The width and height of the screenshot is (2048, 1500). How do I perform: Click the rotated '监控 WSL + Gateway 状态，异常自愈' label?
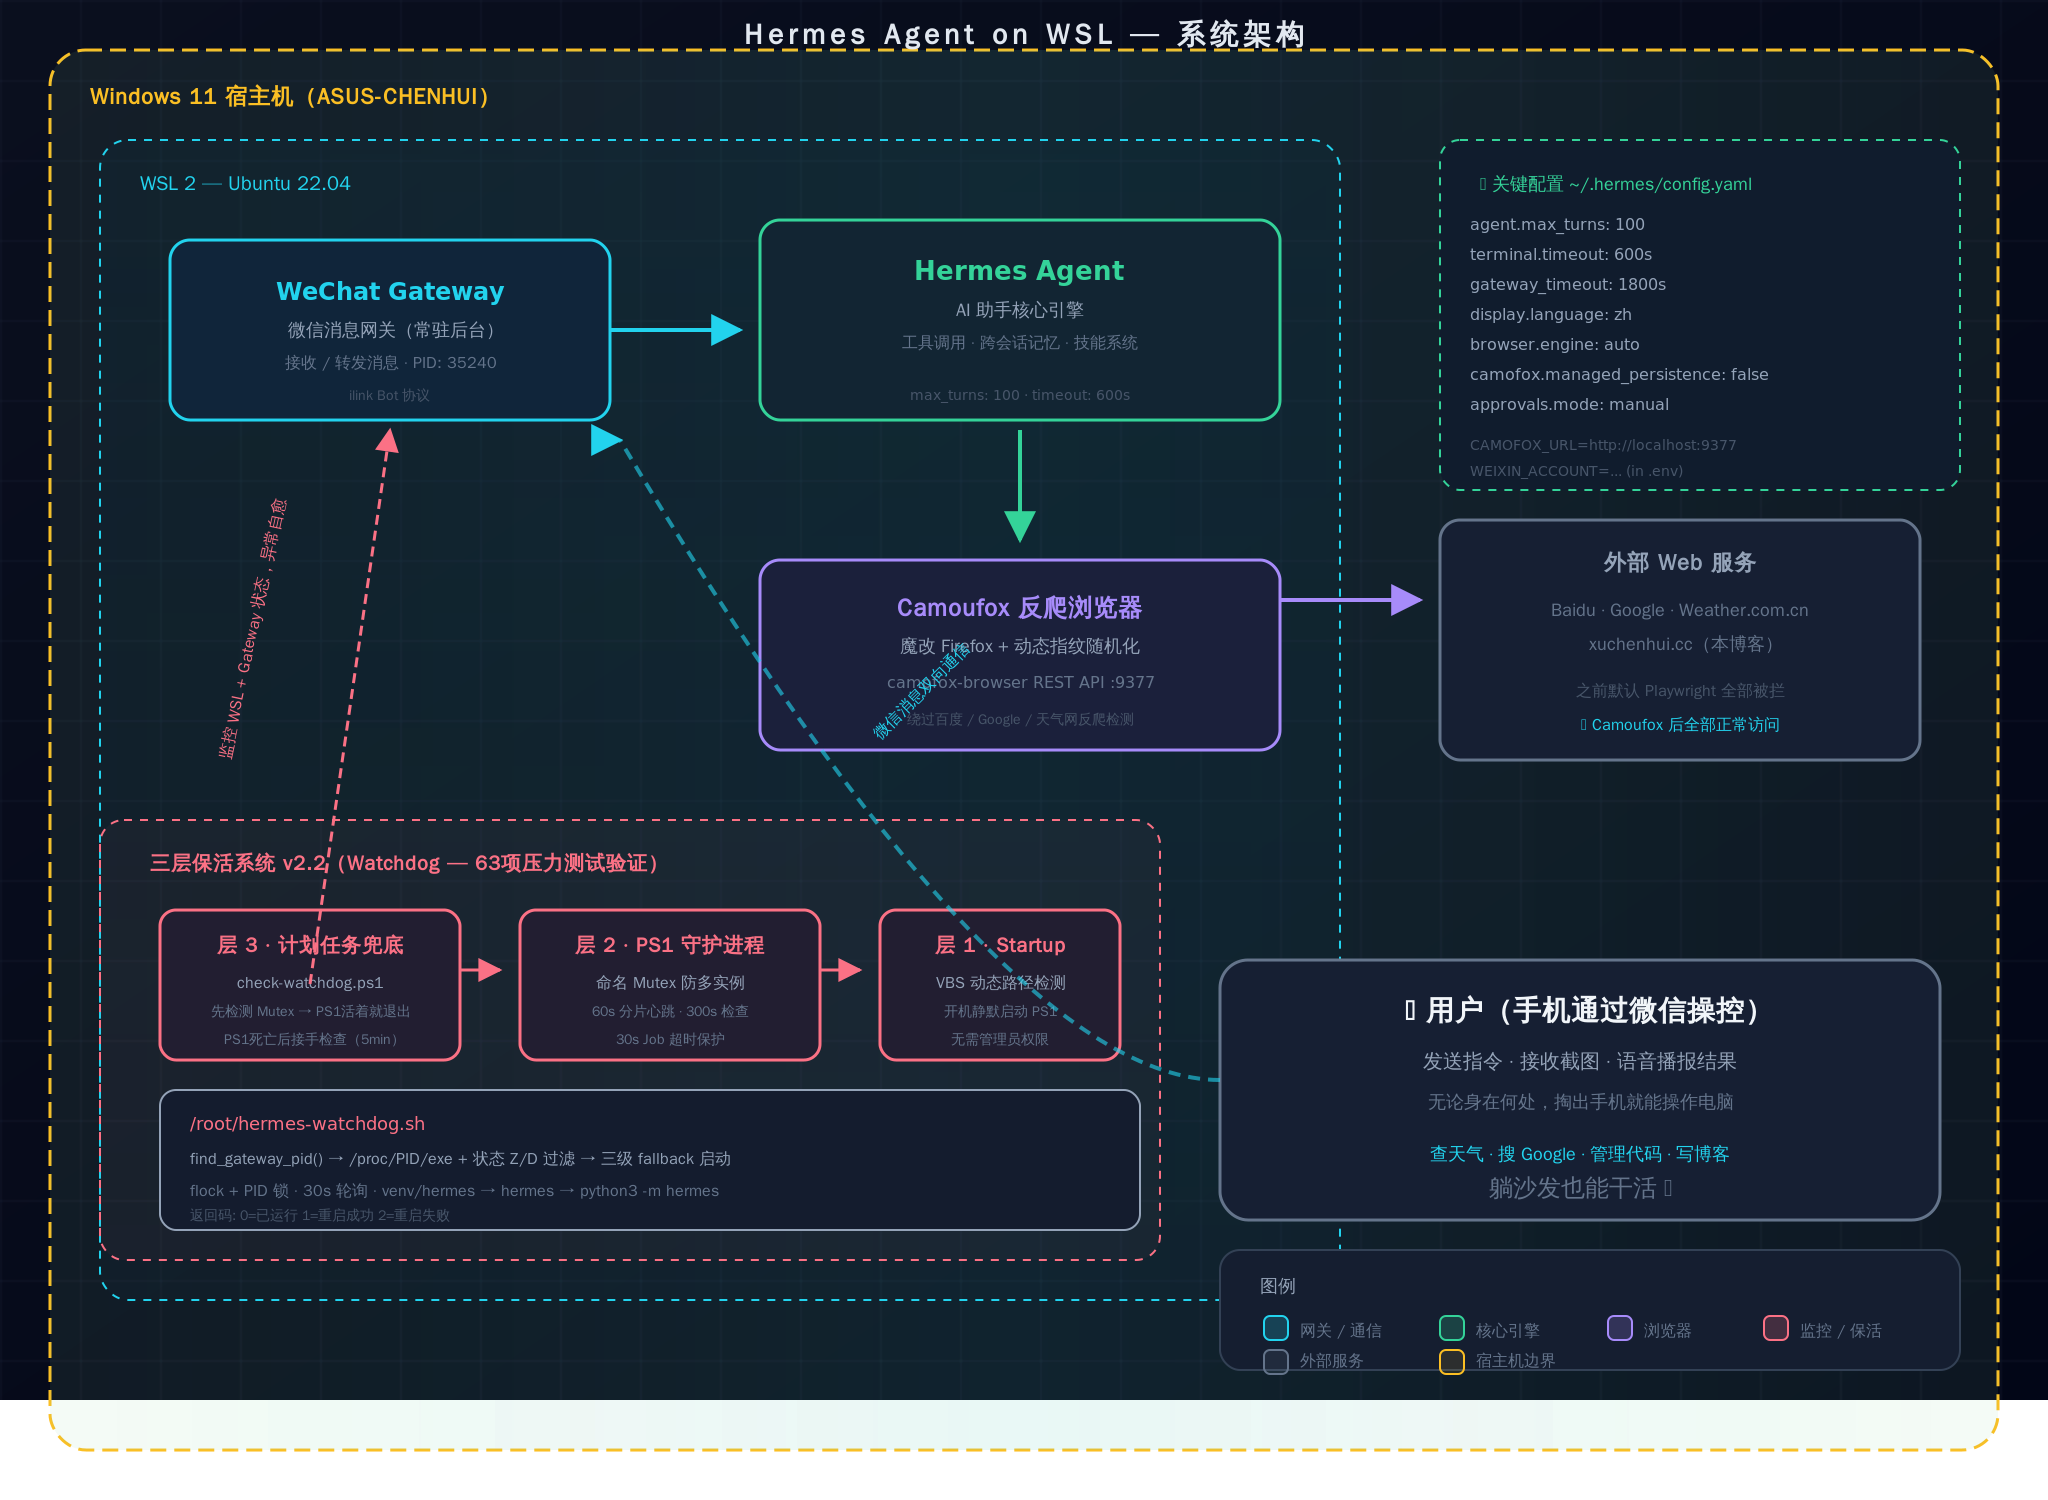click(x=253, y=629)
